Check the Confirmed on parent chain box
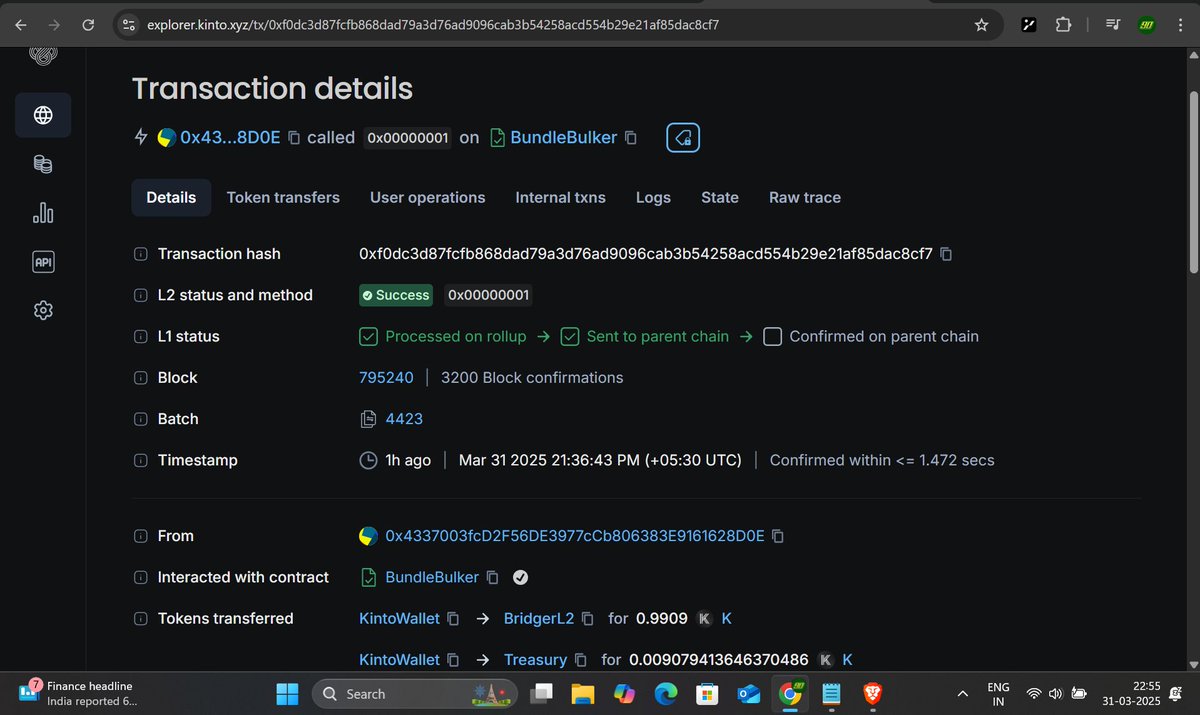The height and width of the screenshot is (715, 1200). tap(772, 337)
